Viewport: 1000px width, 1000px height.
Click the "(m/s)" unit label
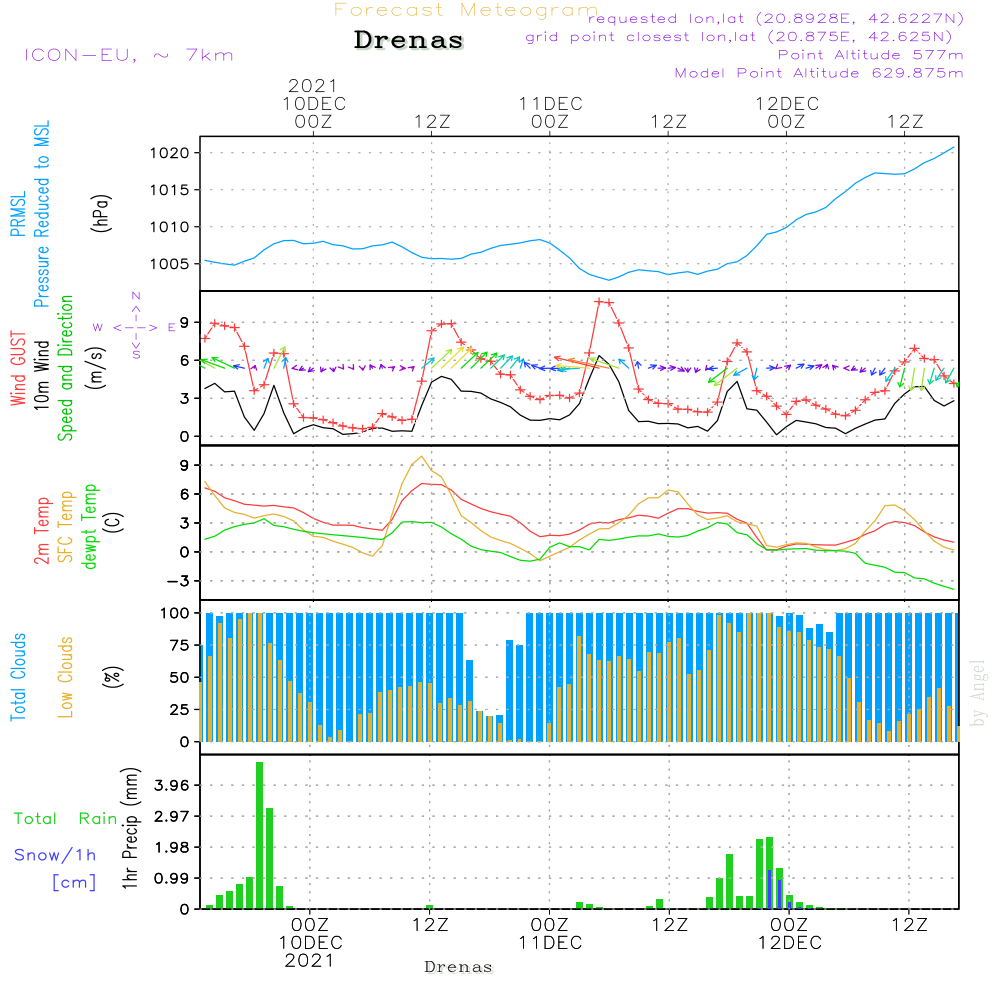[x=96, y=368]
